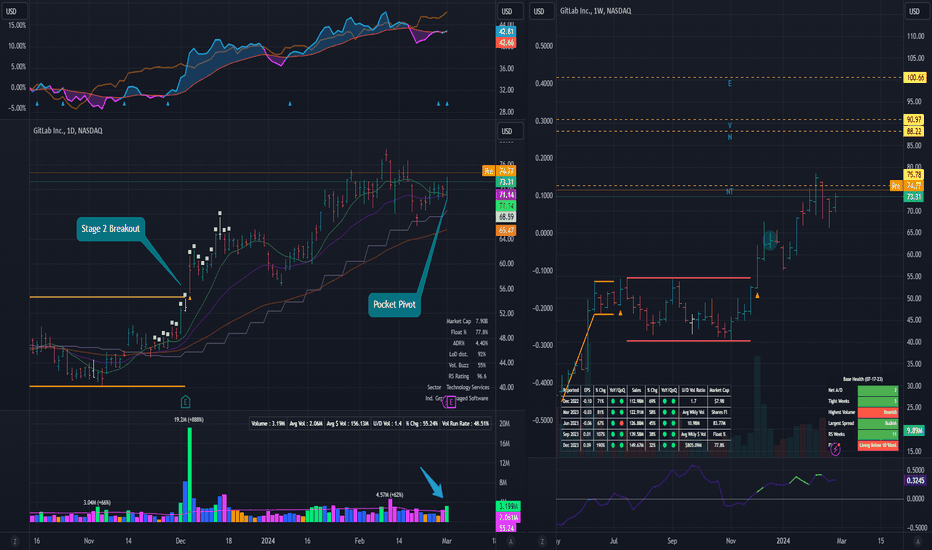Click the orange triangle marker near weekly December breakout
The image size is (932, 550).
757,295
